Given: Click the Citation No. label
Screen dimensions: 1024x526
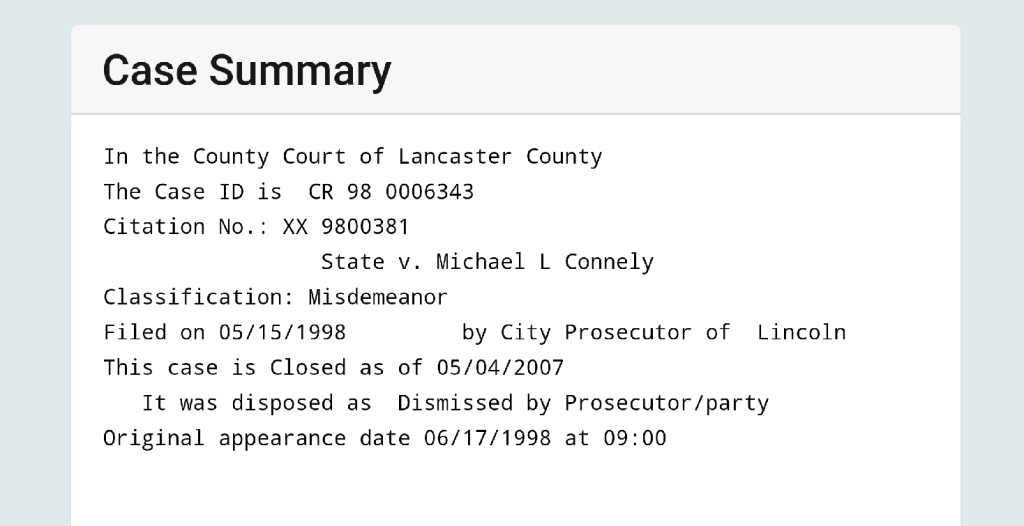Looking at the screenshot, I should tap(186, 227).
